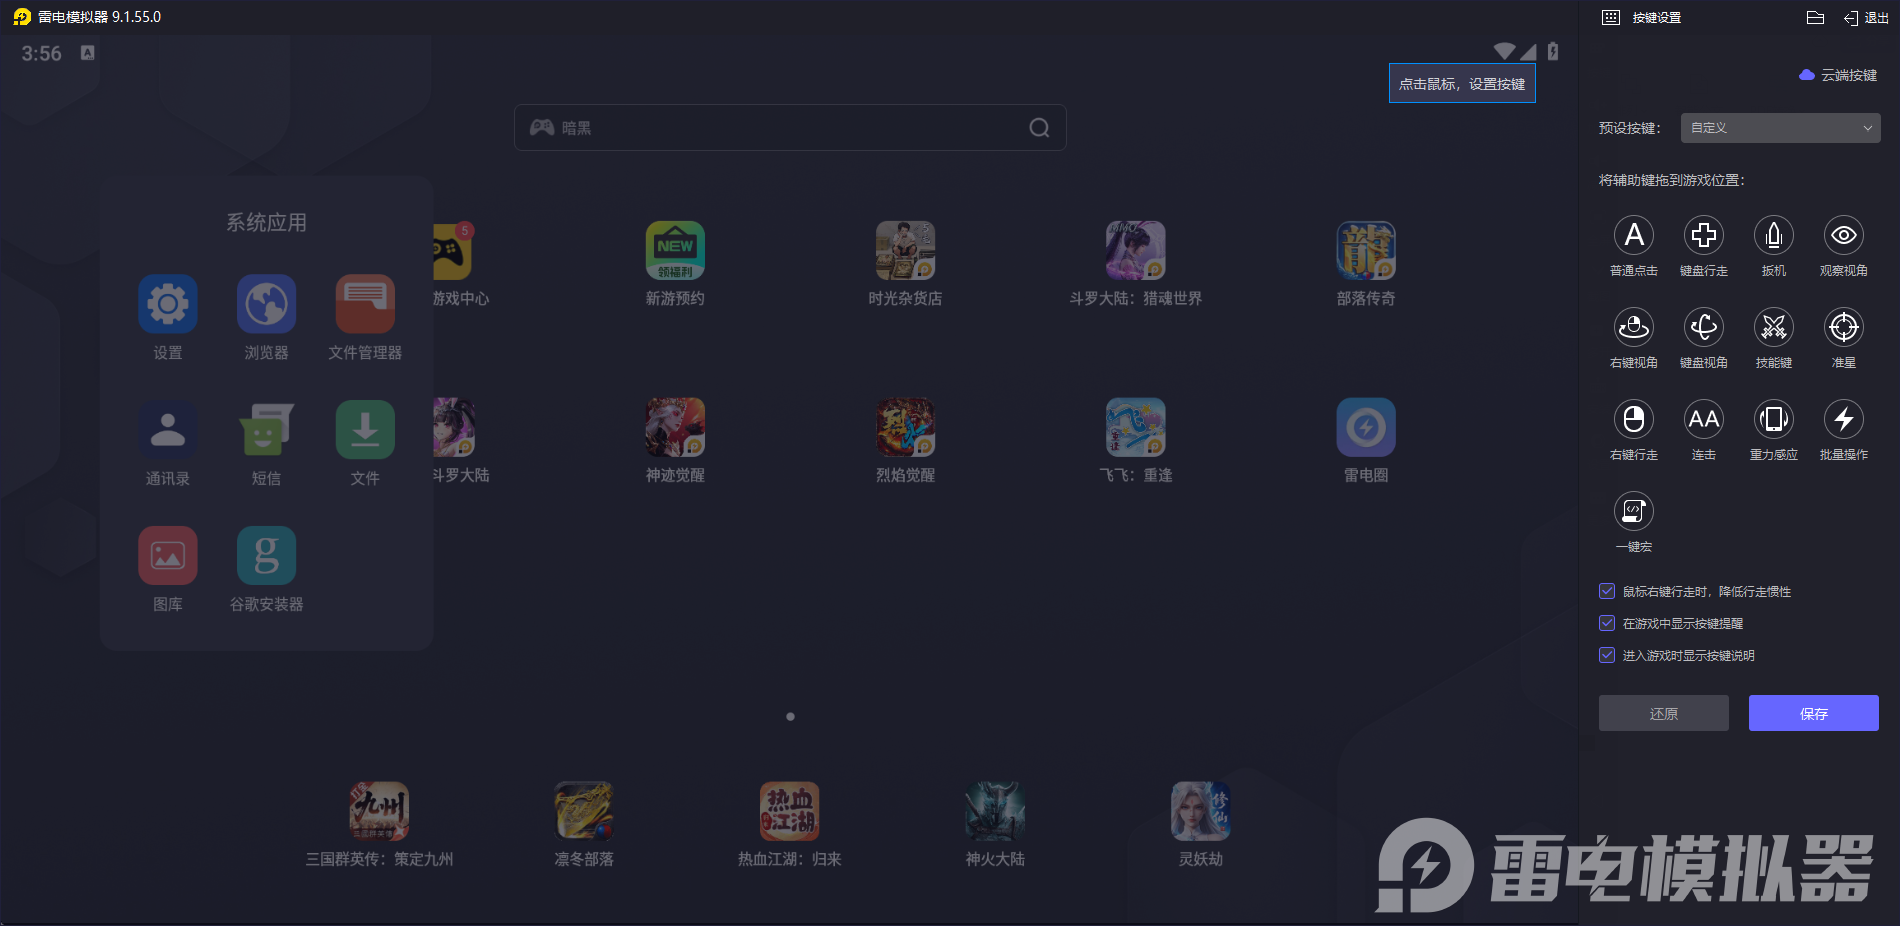Click the 3:56 clock in status bar
Viewport: 1900px width, 926px height.
[x=42, y=53]
